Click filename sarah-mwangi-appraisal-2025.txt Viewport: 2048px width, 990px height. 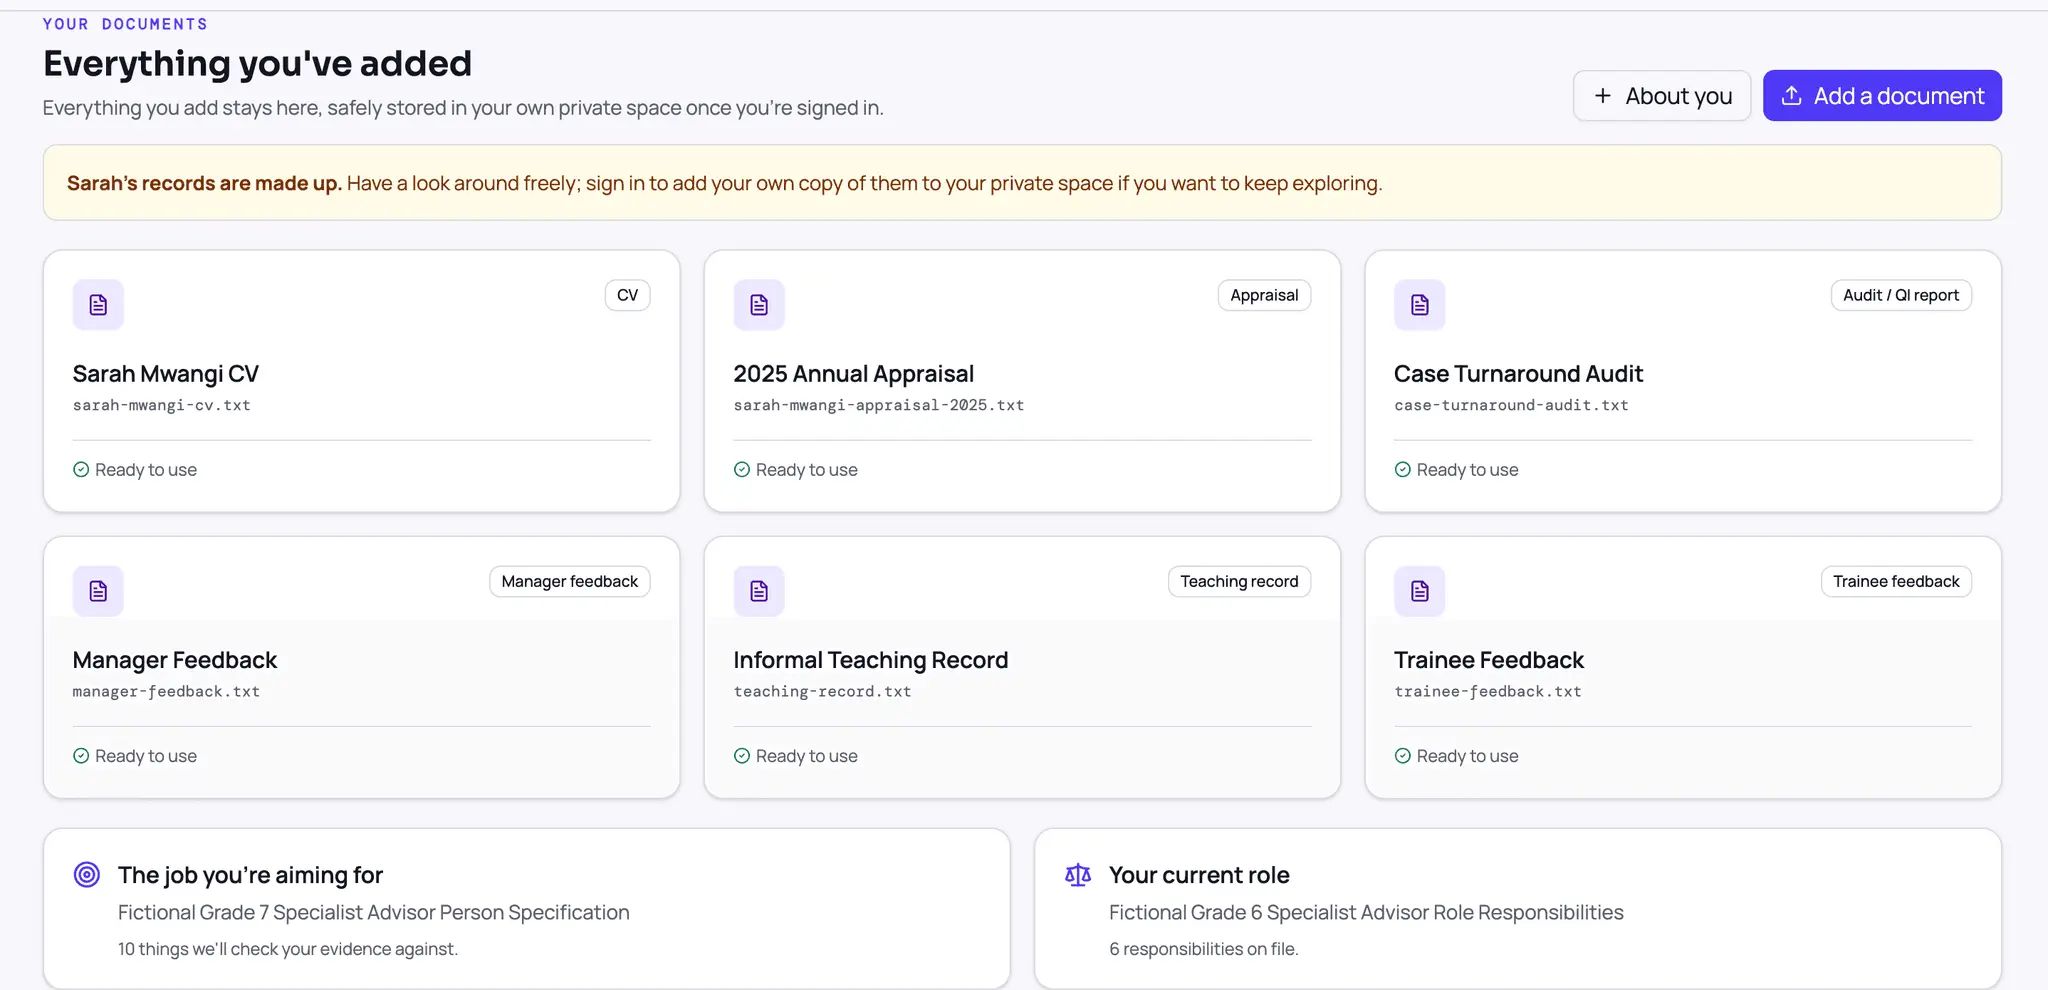click(x=879, y=405)
